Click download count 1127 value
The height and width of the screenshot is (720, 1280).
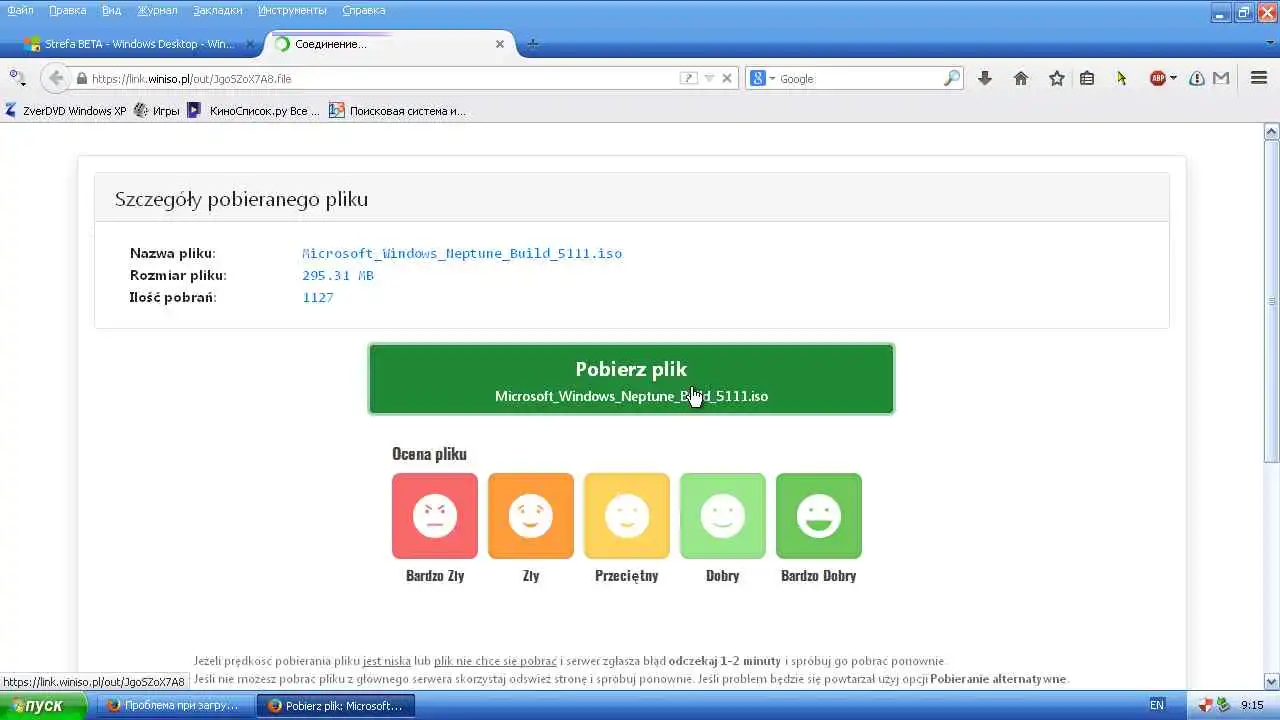318,298
